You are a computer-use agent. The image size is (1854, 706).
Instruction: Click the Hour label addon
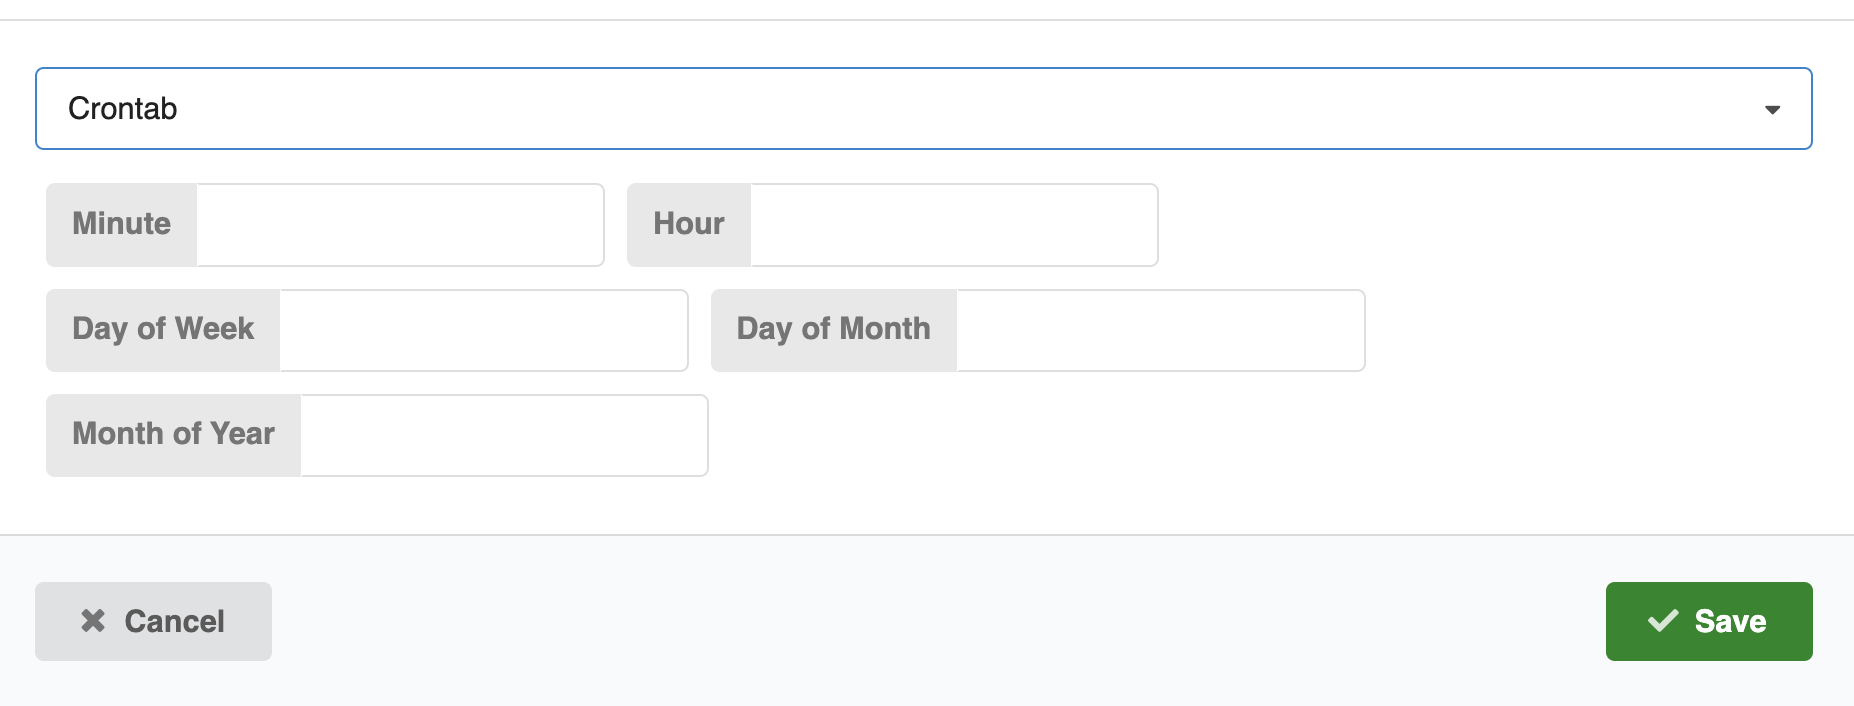(689, 224)
